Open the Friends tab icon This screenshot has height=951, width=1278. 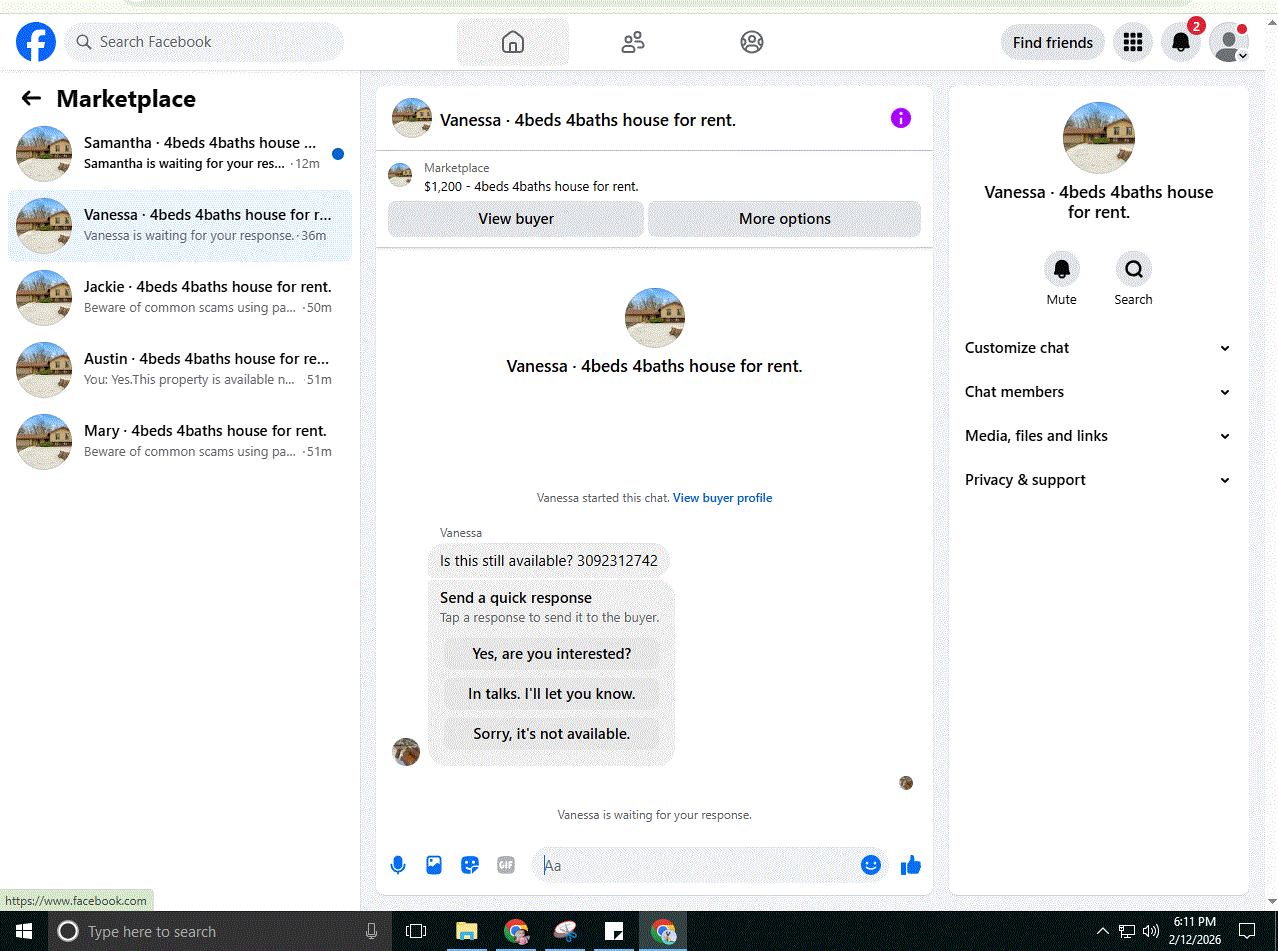[633, 42]
